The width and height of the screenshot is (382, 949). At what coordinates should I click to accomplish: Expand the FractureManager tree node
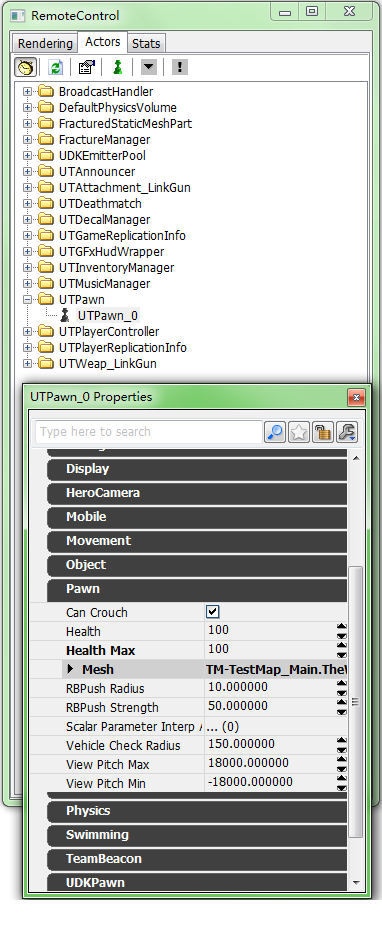click(x=27, y=140)
